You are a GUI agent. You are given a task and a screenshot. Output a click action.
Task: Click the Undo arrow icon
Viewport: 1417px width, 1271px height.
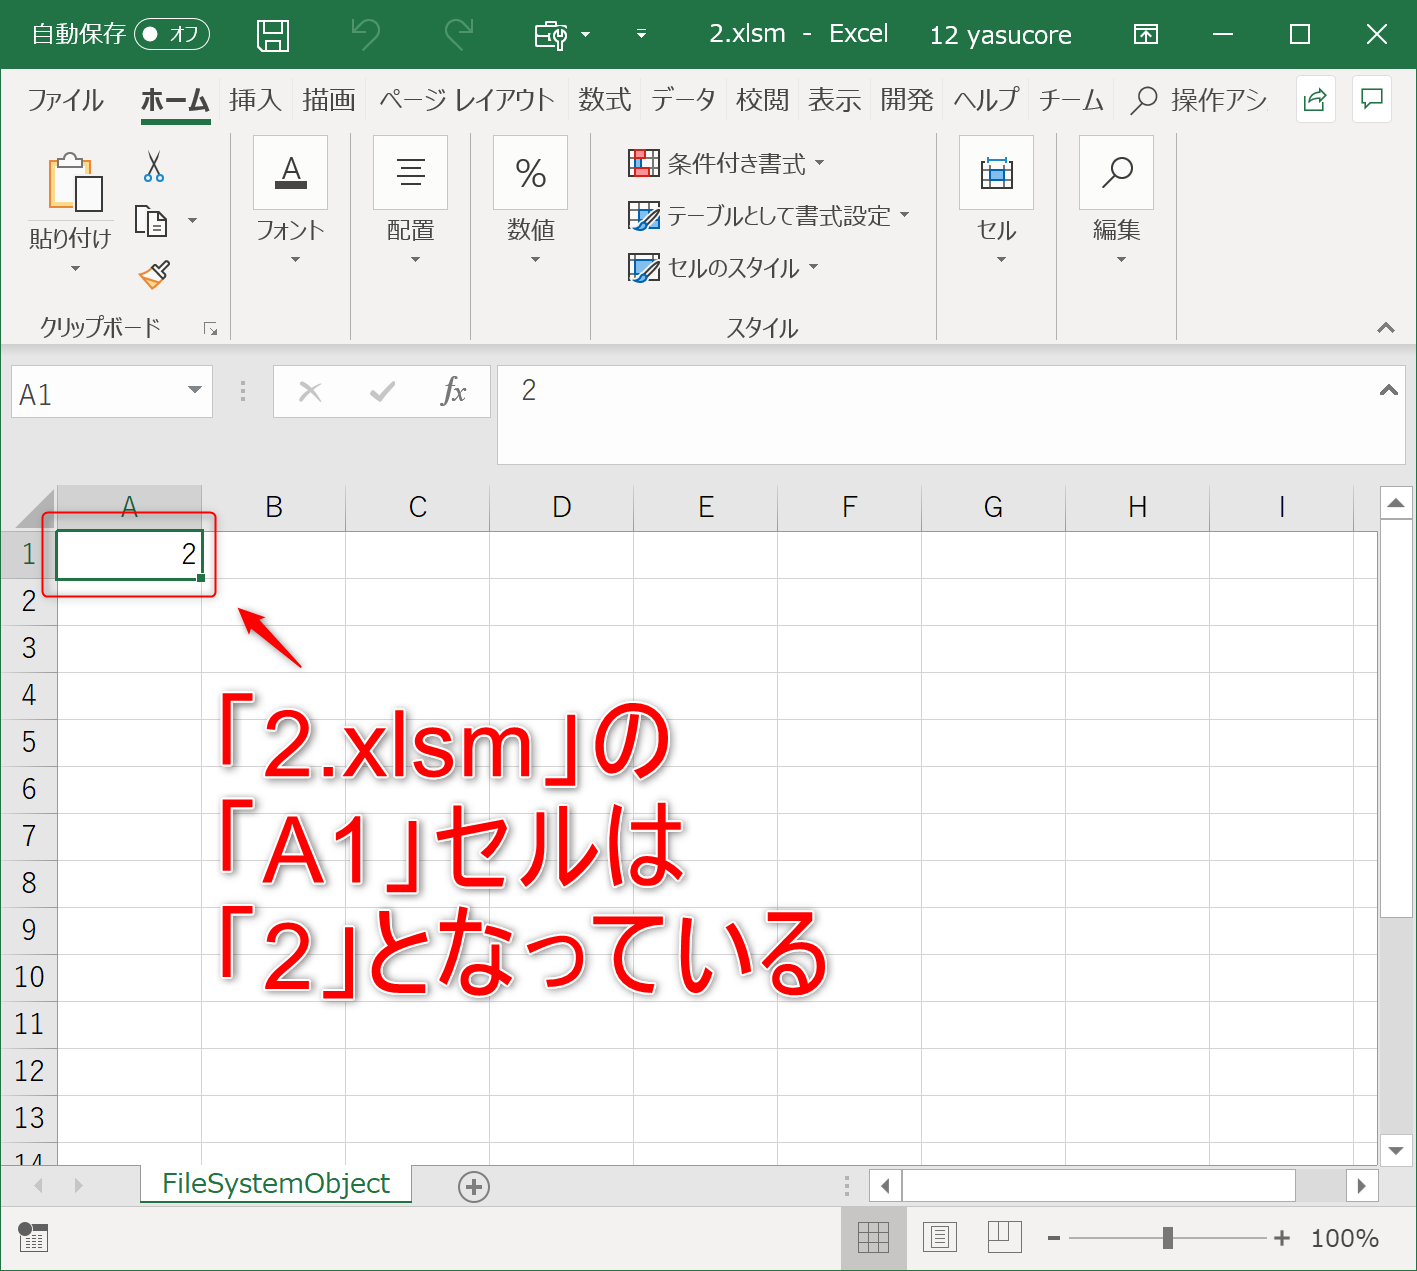click(366, 35)
